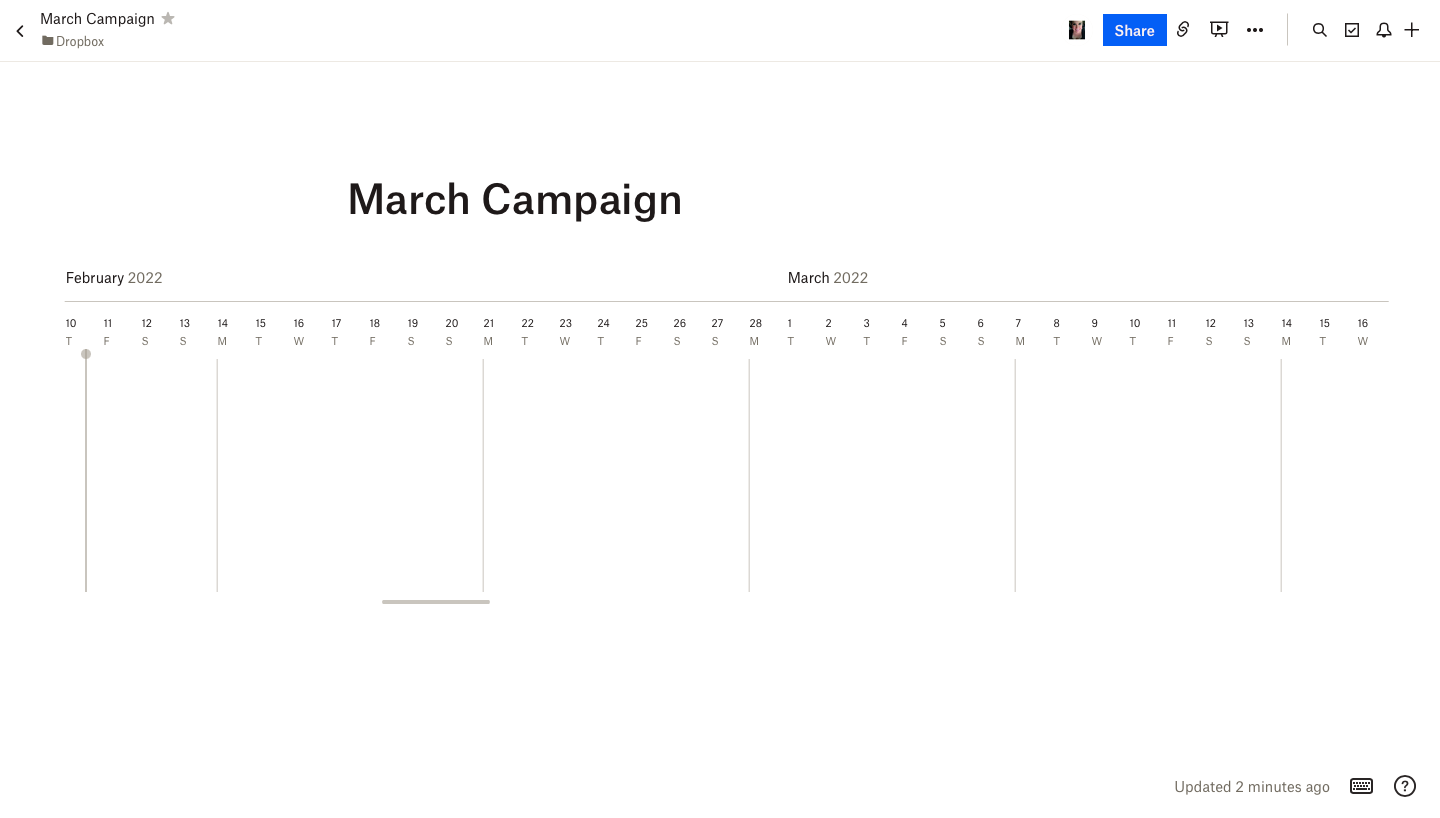
Task: Open the three-dot more options menu
Action: pyautogui.click(x=1255, y=30)
